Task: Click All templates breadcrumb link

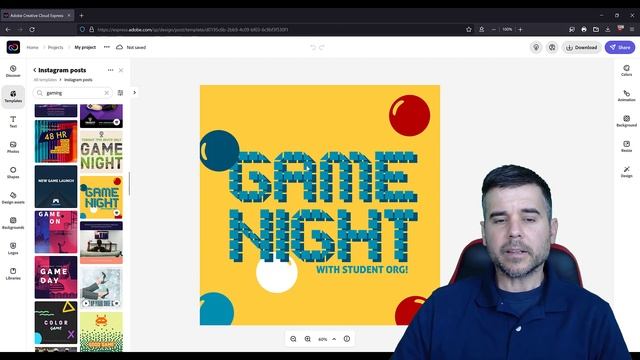Action: pyautogui.click(x=45, y=80)
